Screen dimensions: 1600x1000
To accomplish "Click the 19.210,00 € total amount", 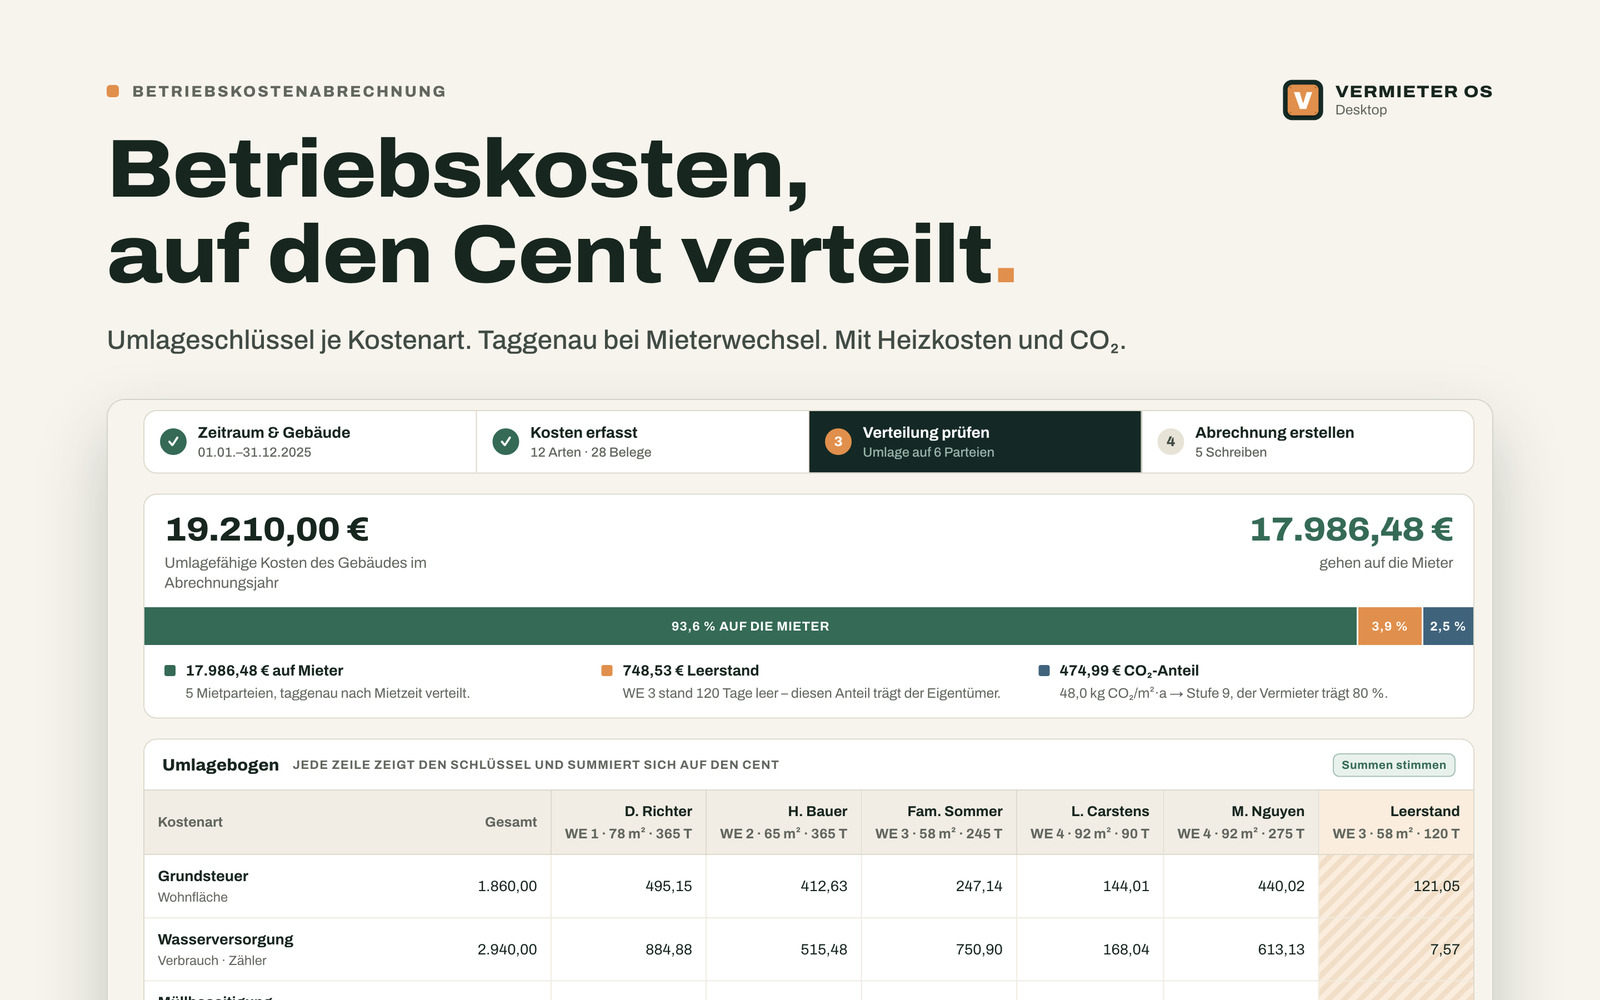I will 267,529.
